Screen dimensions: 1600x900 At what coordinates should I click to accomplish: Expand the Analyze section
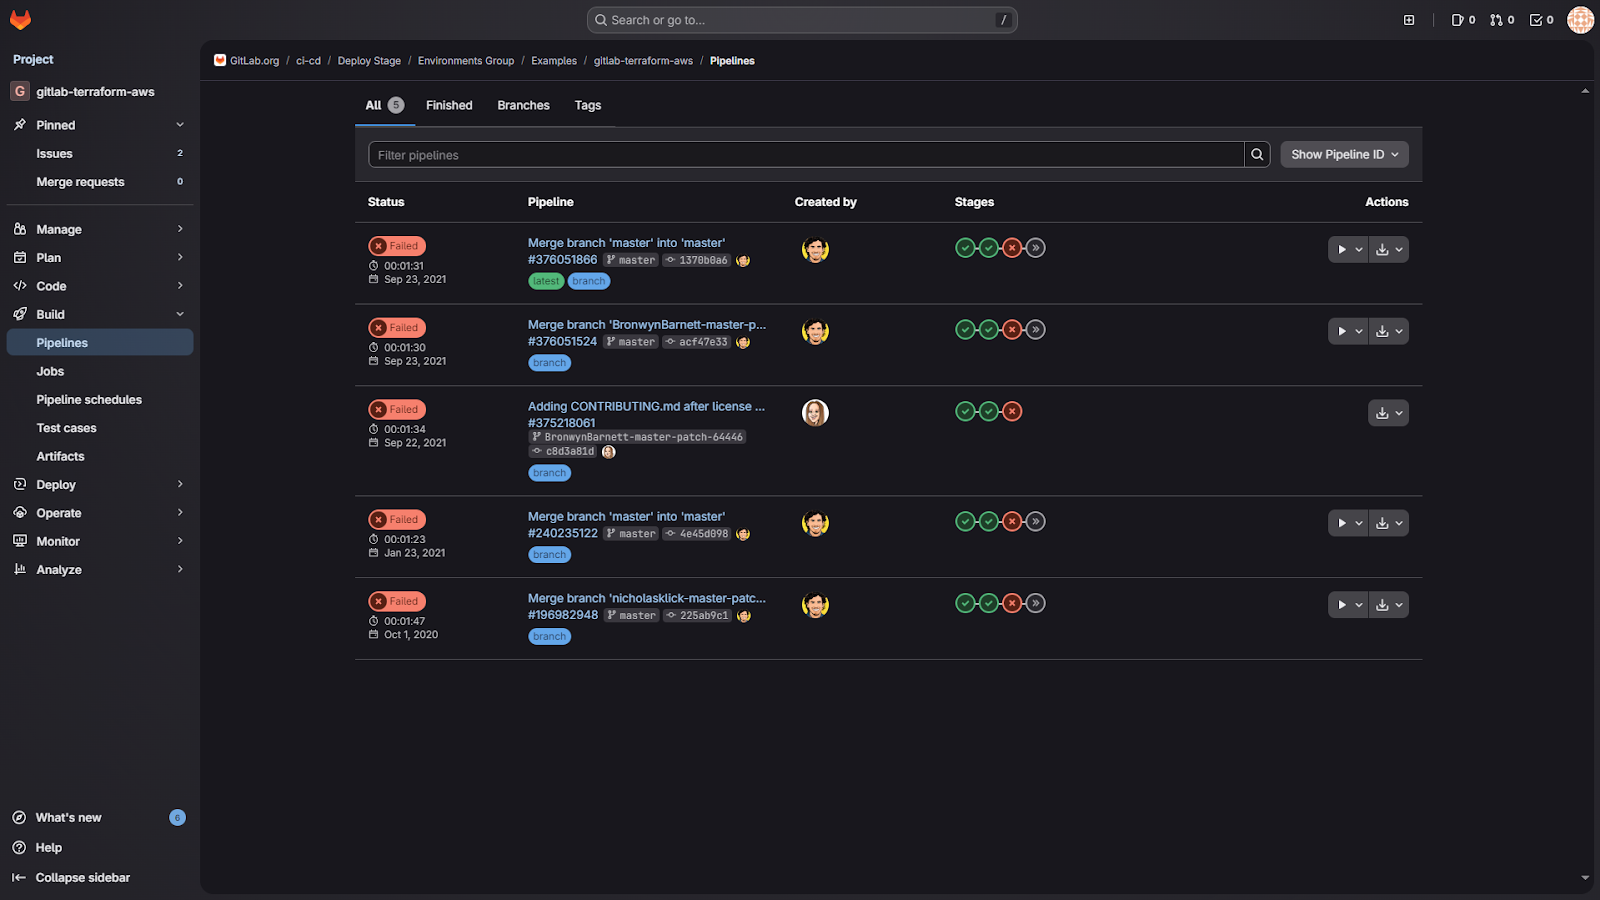pos(100,570)
